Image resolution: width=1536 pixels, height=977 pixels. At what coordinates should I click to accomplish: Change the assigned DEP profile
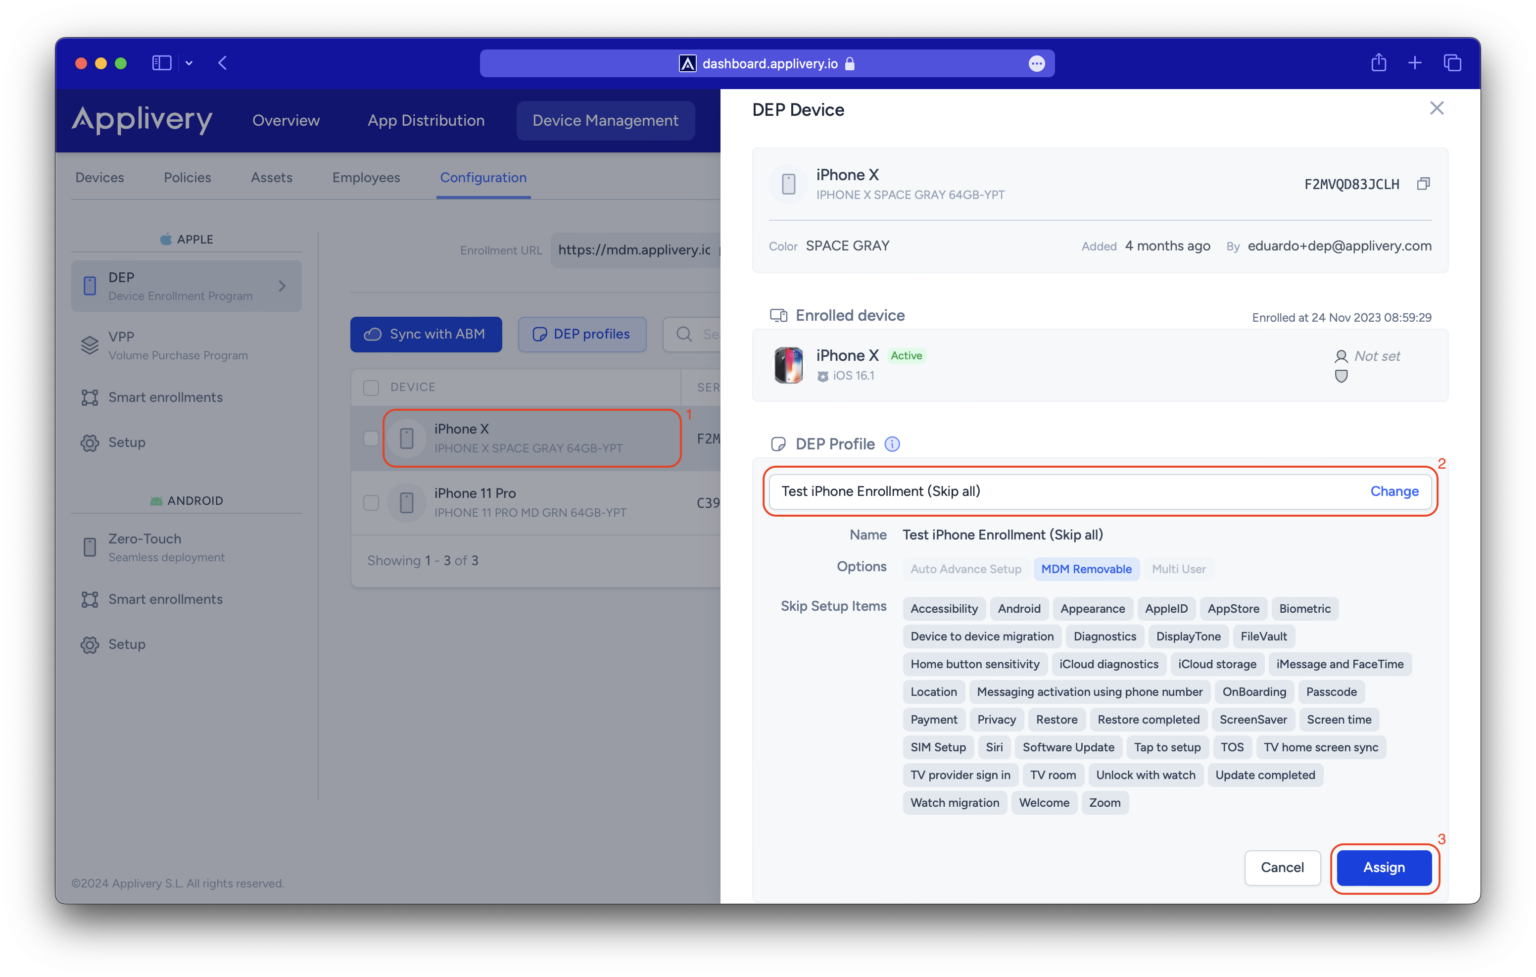(1394, 491)
